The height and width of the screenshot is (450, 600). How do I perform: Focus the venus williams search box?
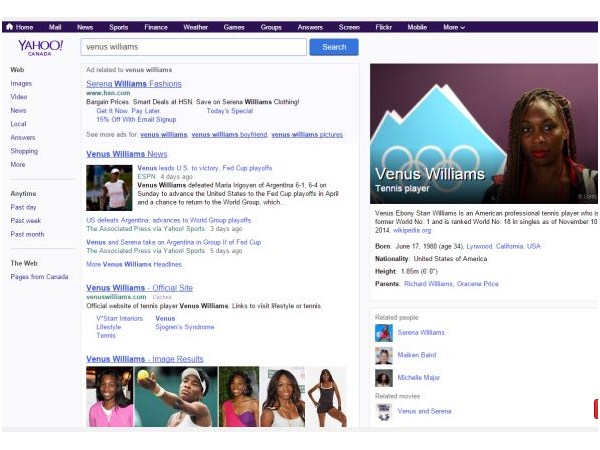tap(194, 47)
